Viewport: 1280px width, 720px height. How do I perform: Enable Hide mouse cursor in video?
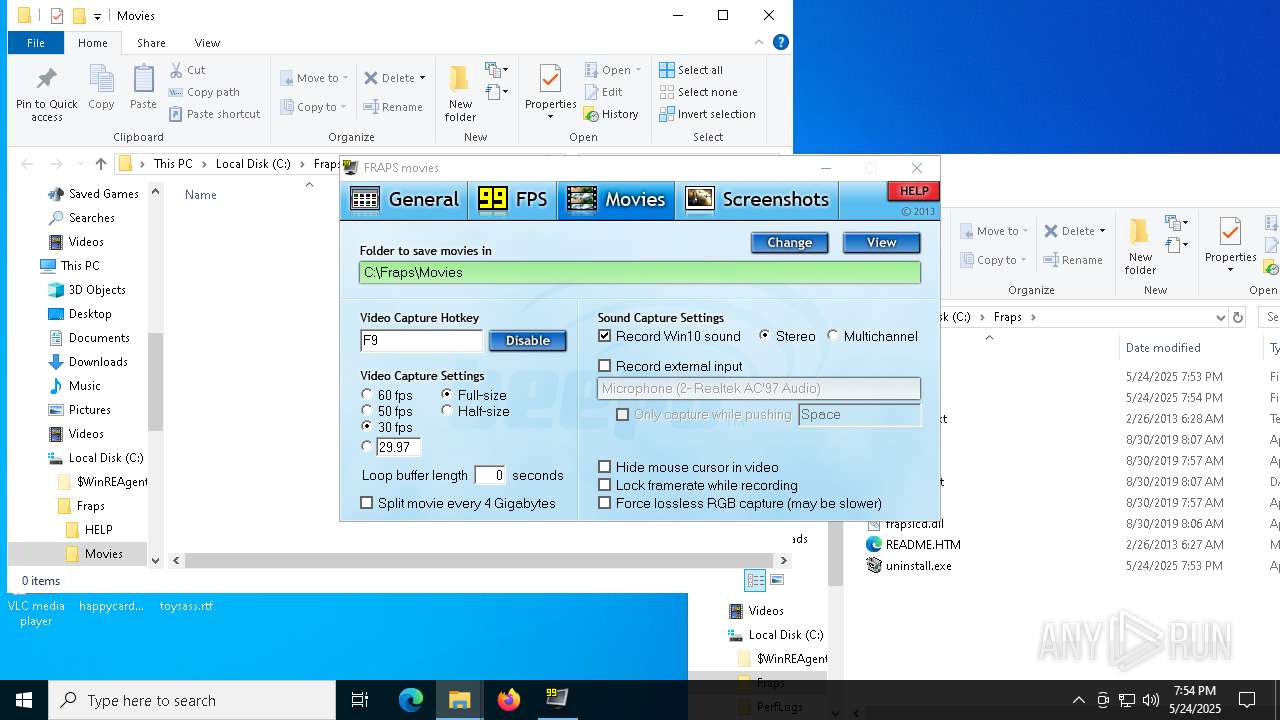click(604, 467)
